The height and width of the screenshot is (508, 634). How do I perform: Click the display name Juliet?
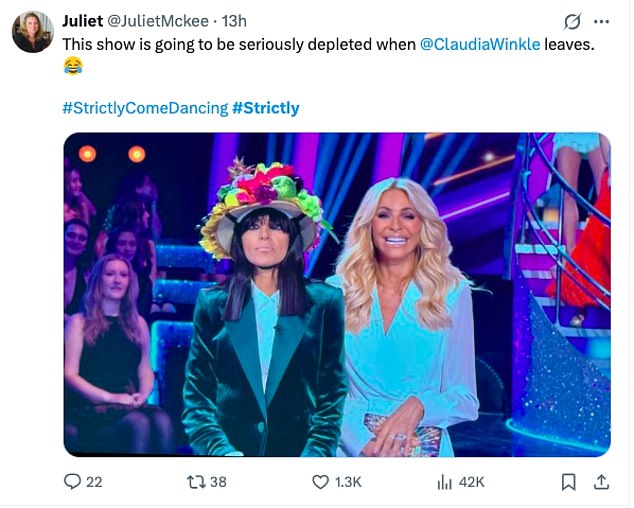point(83,21)
